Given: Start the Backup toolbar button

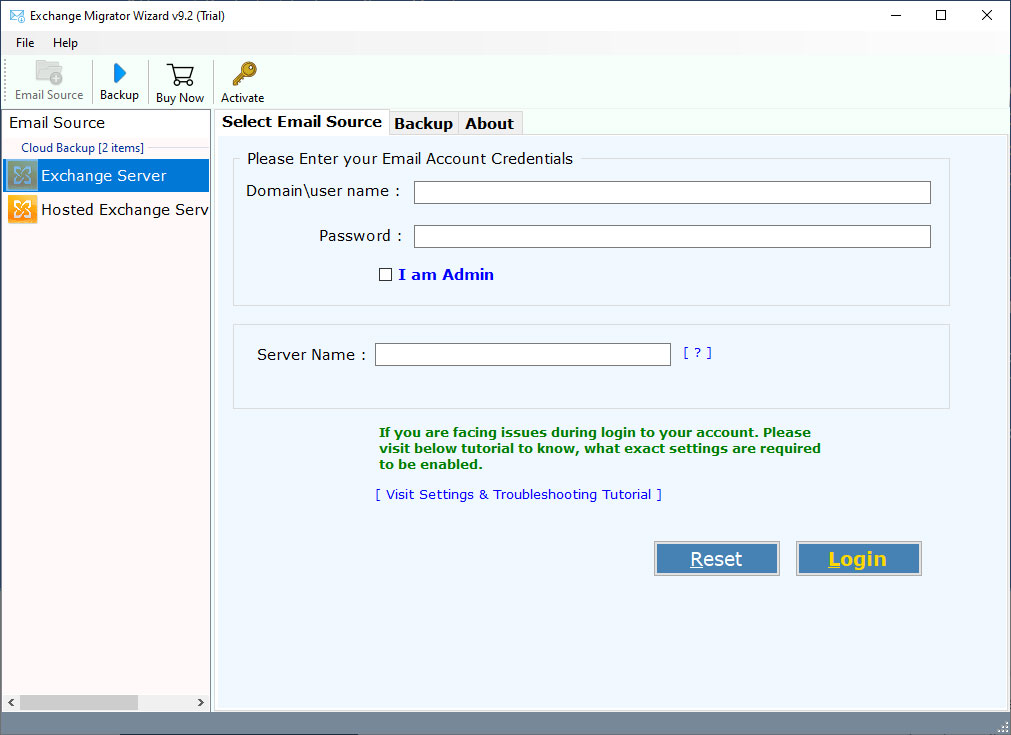Looking at the screenshot, I should click(x=119, y=81).
